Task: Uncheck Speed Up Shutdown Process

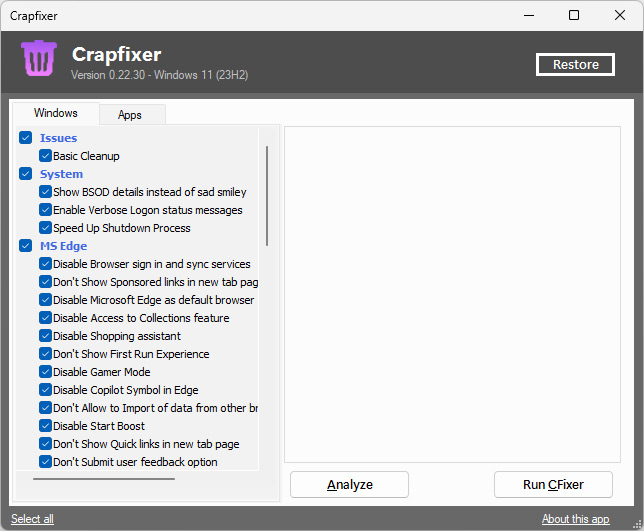Action: 45,228
